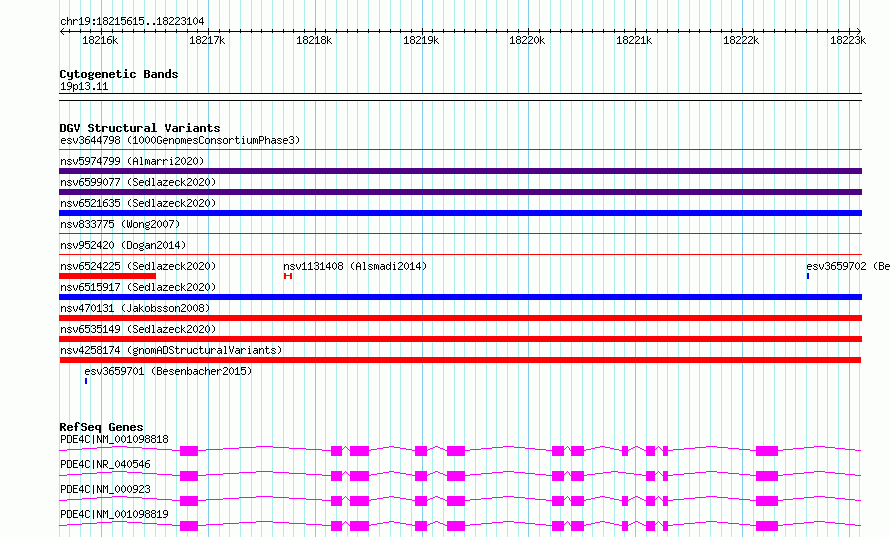Click the 18217k ruler tick label
The image size is (890, 537).
tap(207, 40)
